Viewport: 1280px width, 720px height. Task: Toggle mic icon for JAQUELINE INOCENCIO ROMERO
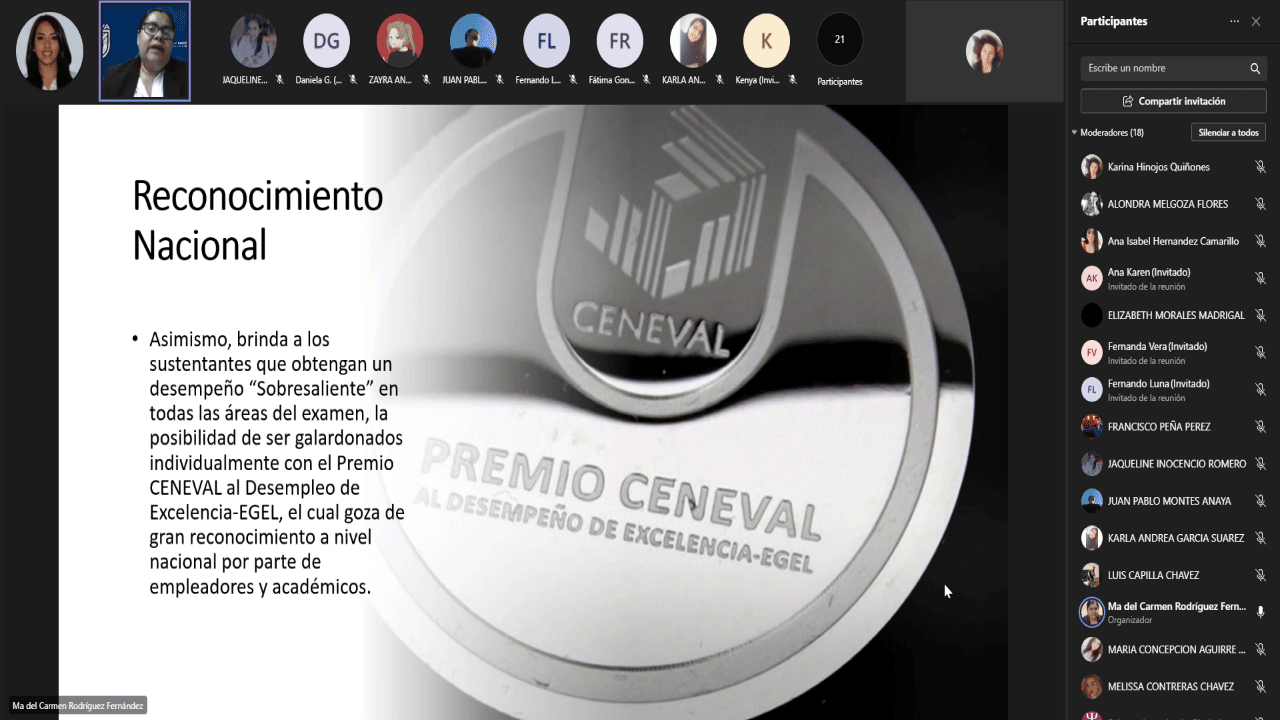[1260, 464]
